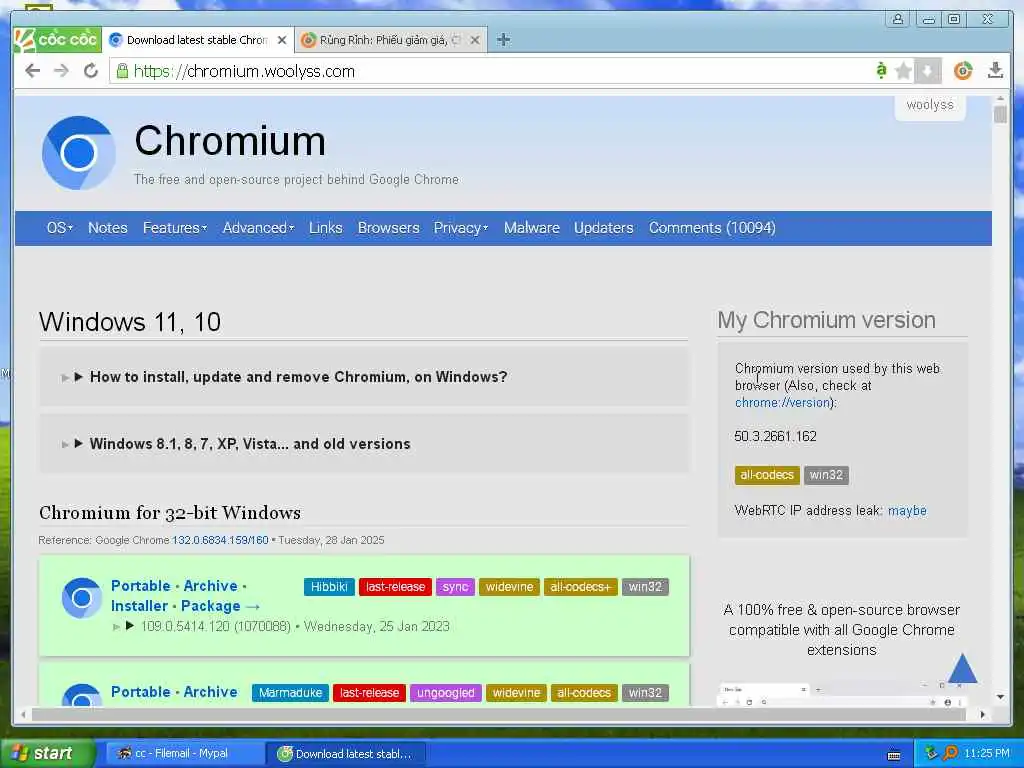Close the Download latest stable Chromium tab
This screenshot has height=768, width=1024.
282,40
